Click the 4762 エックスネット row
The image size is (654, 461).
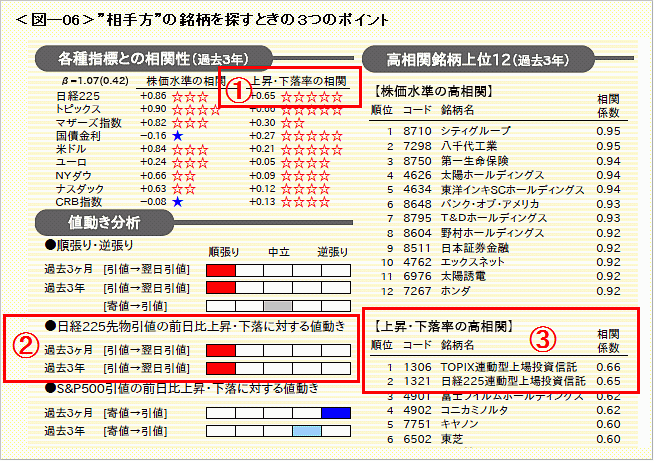pyautogui.click(x=499, y=262)
